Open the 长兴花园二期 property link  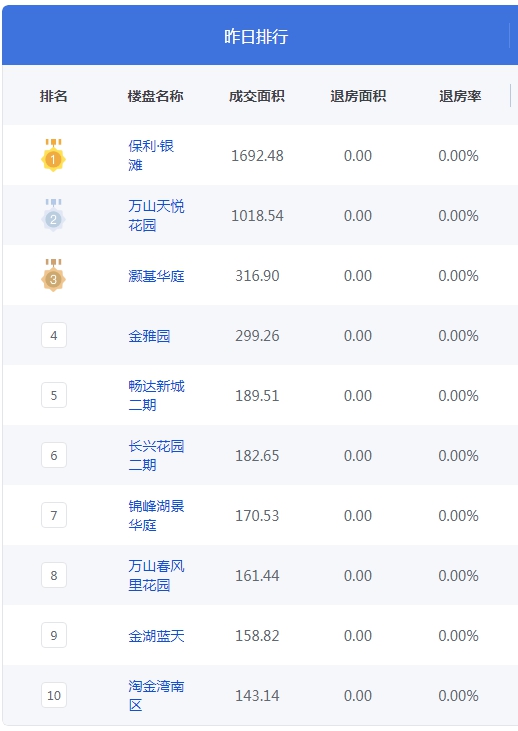(156, 455)
